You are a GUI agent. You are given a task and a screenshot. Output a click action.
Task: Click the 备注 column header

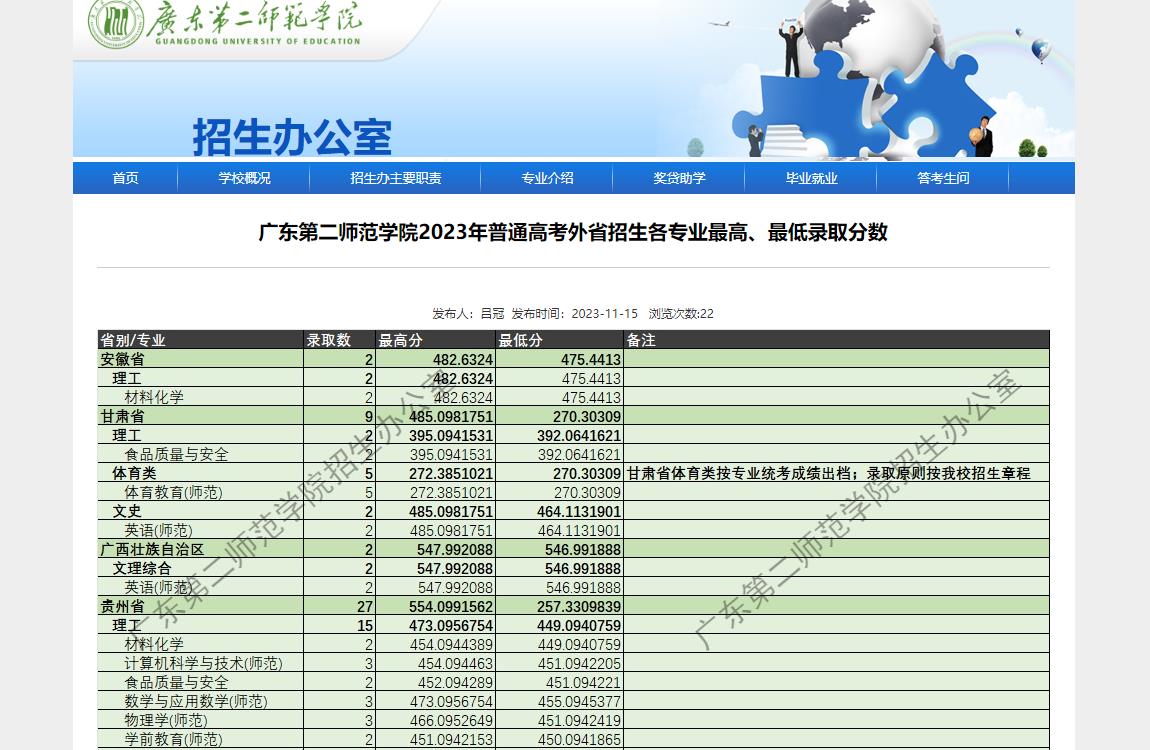tap(641, 340)
